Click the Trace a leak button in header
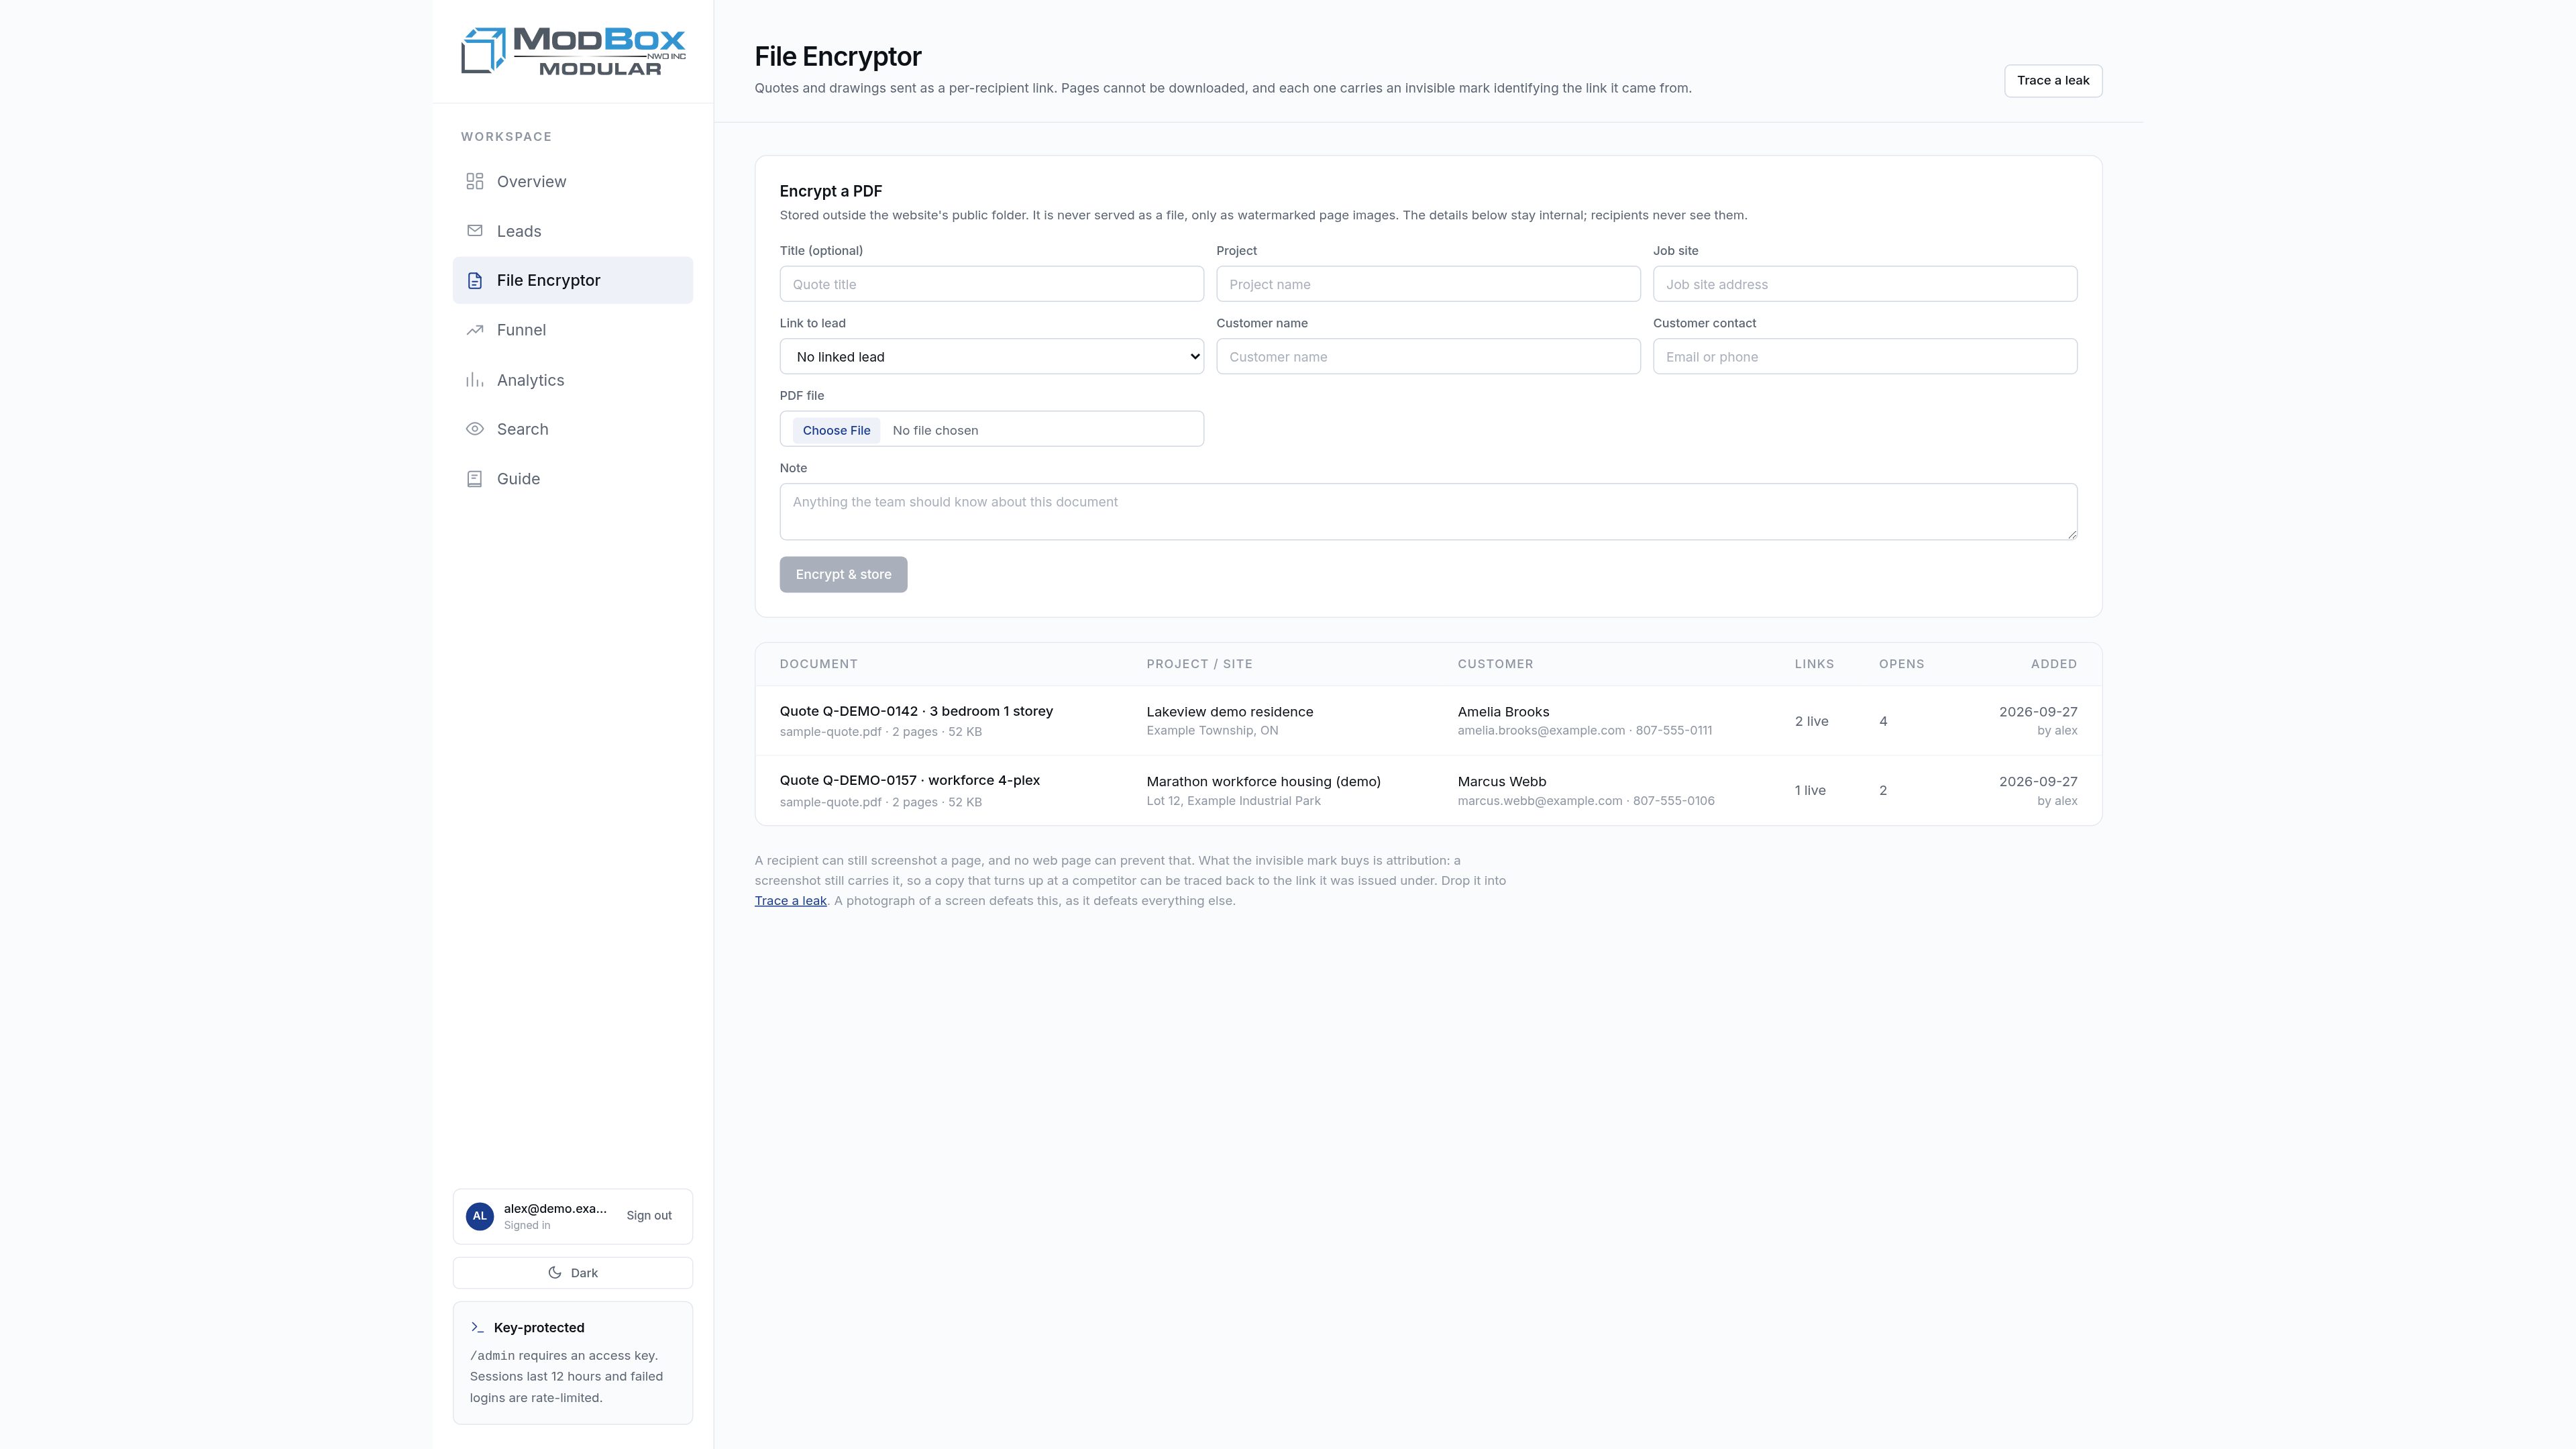 [2053, 81]
